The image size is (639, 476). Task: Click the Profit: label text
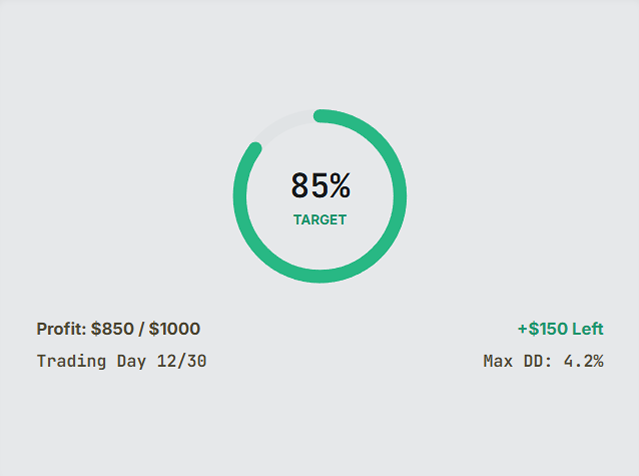point(61,329)
